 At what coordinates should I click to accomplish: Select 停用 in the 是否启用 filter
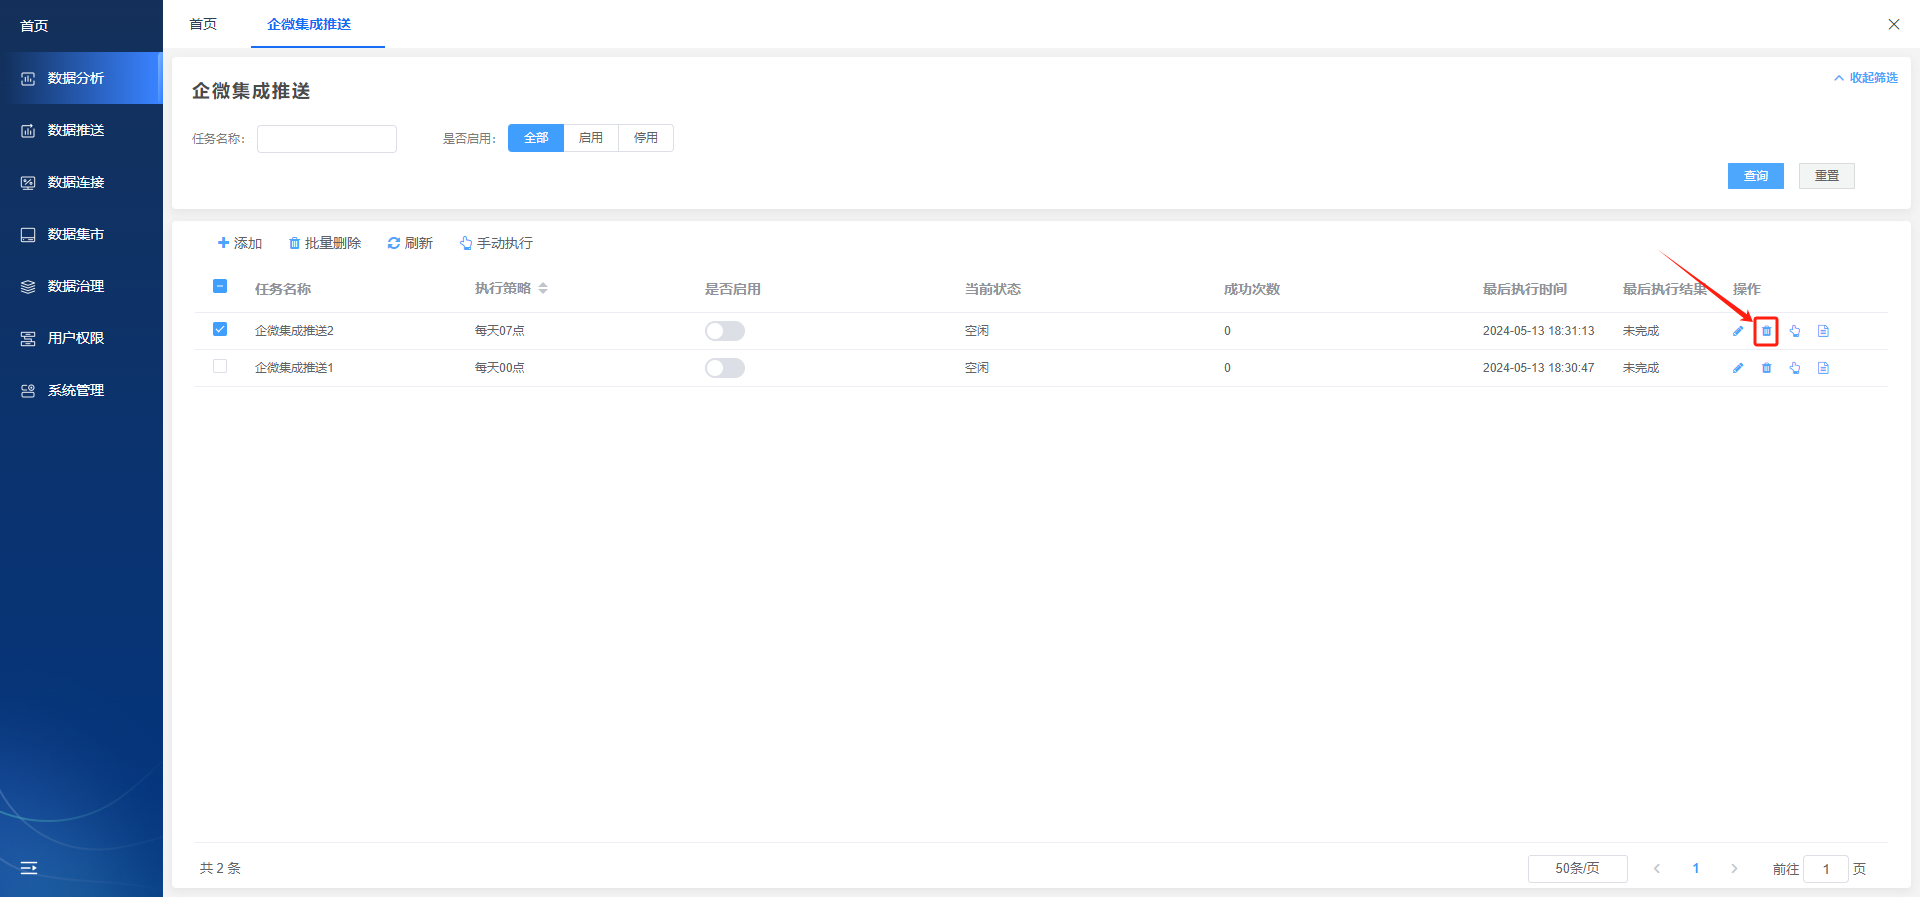pos(646,138)
